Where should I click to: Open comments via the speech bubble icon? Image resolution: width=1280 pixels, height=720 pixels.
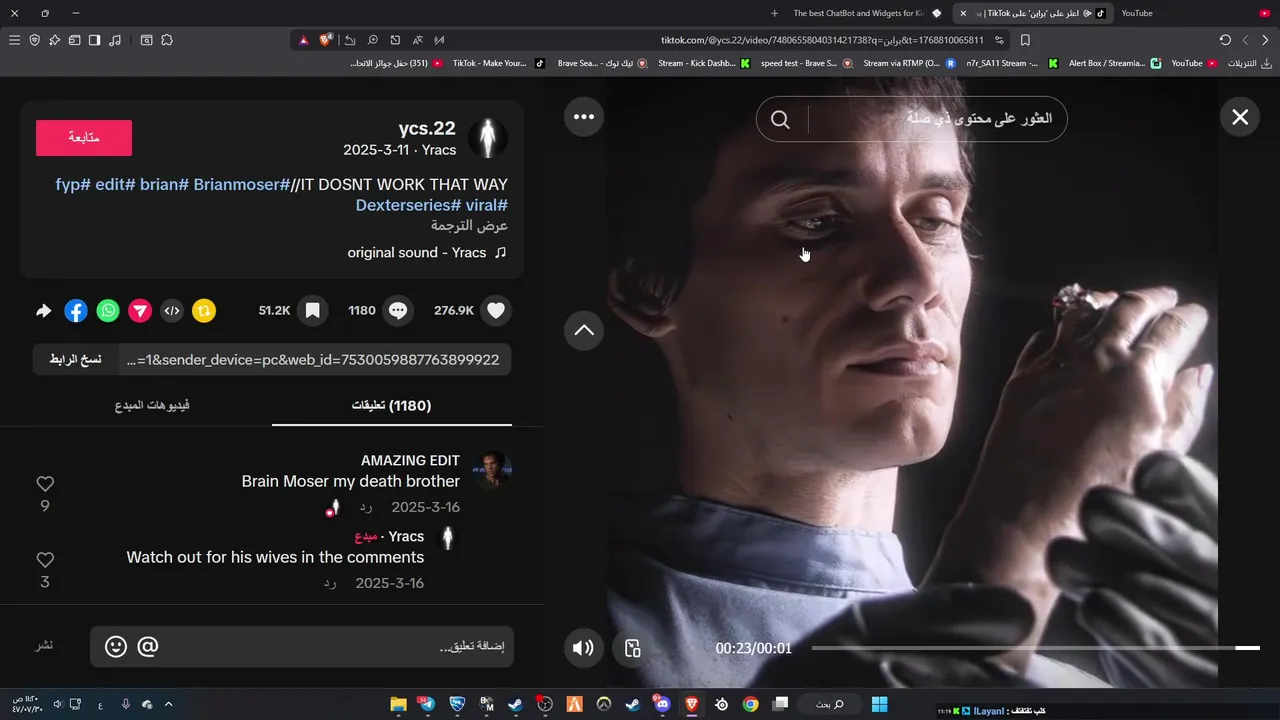(x=398, y=311)
